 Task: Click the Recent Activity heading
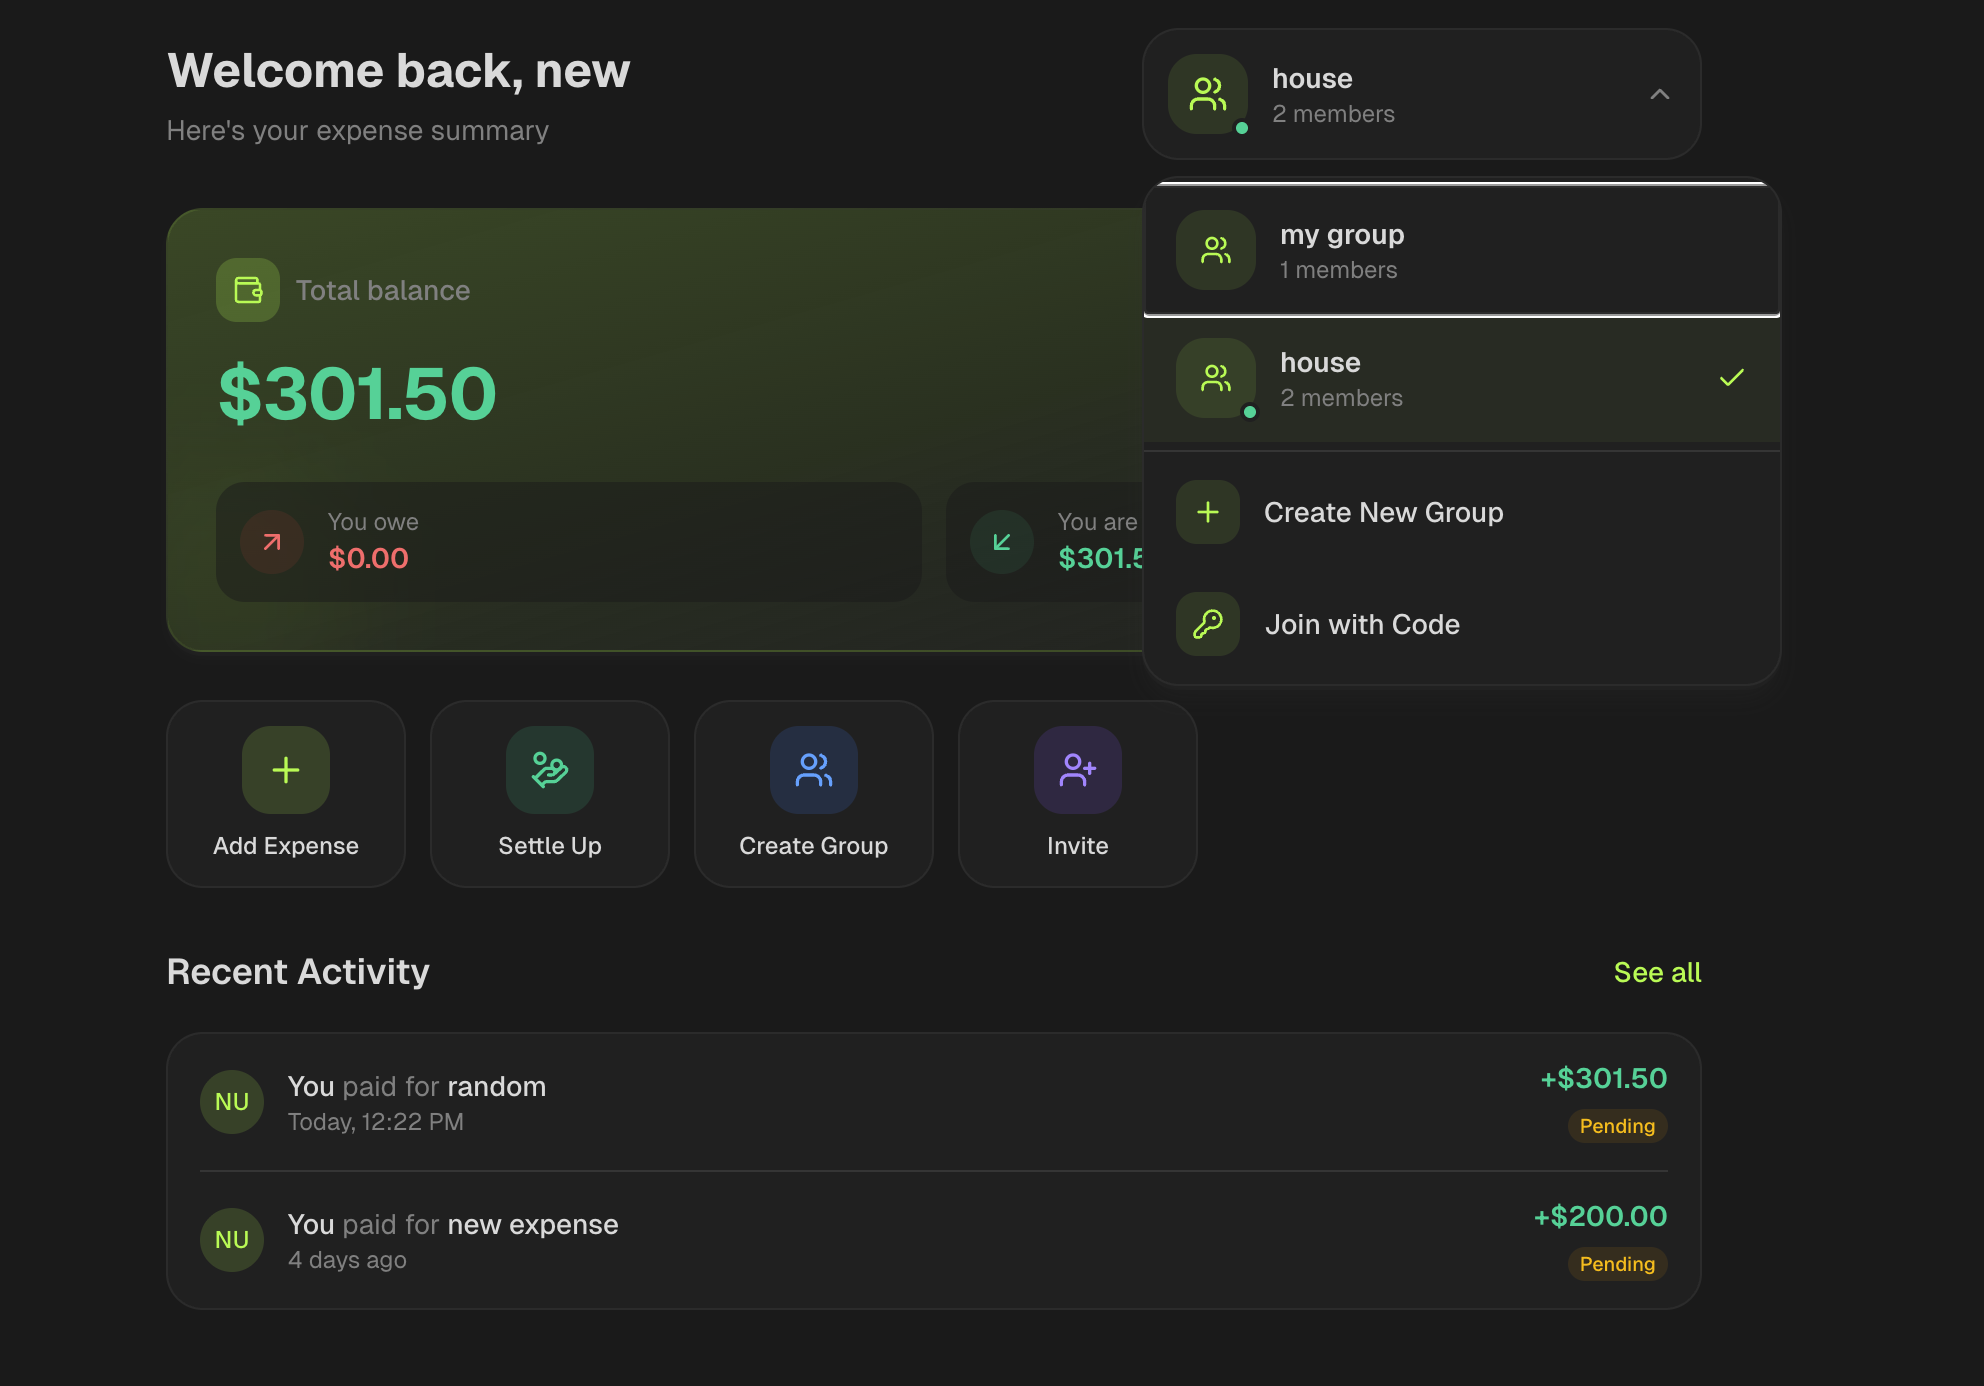tap(298, 972)
